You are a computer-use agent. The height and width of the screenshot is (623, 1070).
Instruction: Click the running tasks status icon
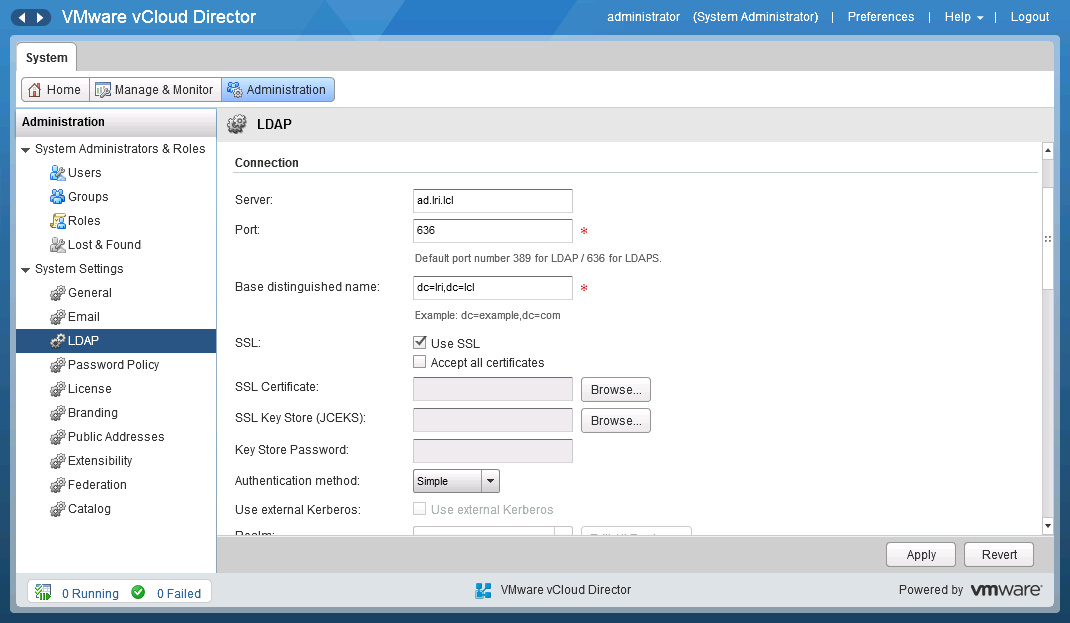pos(43,592)
